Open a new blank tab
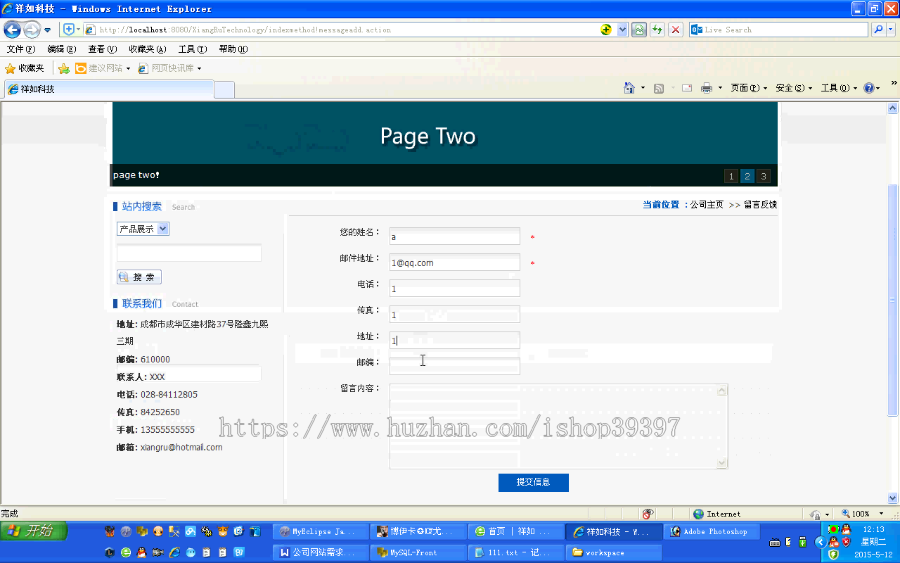Viewport: 900px width, 563px height. [x=224, y=90]
